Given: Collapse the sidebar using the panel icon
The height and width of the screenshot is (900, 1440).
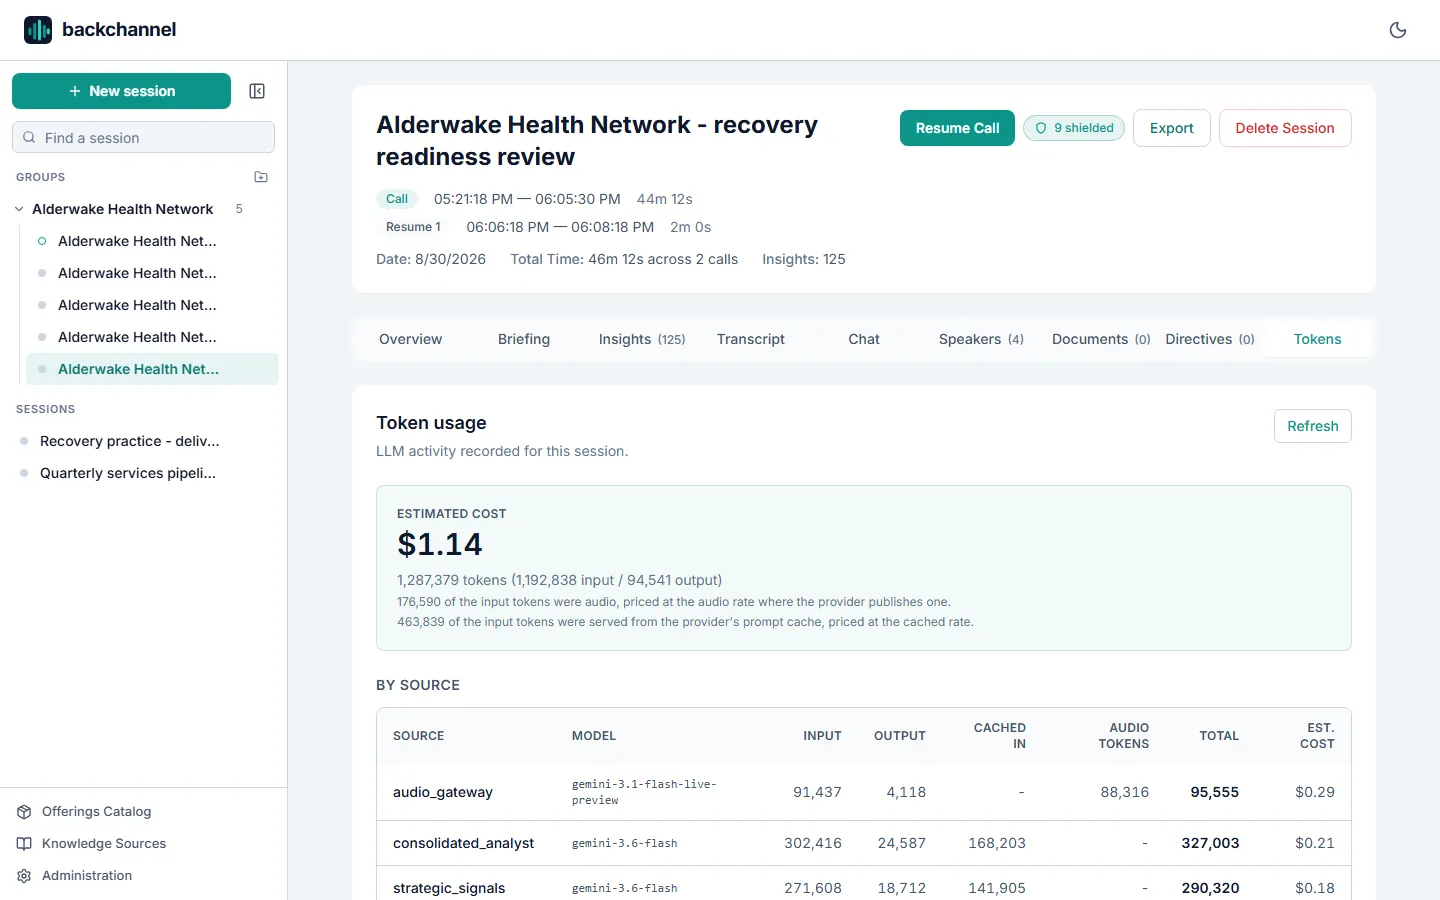Looking at the screenshot, I should [257, 91].
